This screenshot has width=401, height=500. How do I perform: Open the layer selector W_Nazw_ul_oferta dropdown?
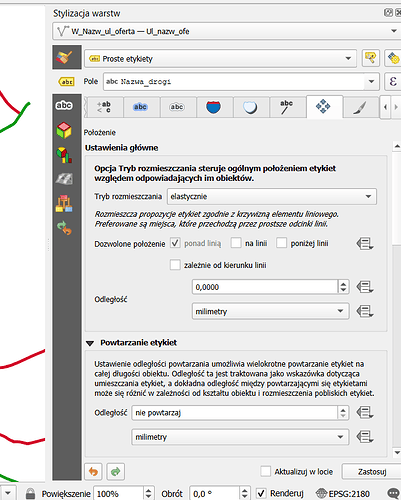pos(227,31)
